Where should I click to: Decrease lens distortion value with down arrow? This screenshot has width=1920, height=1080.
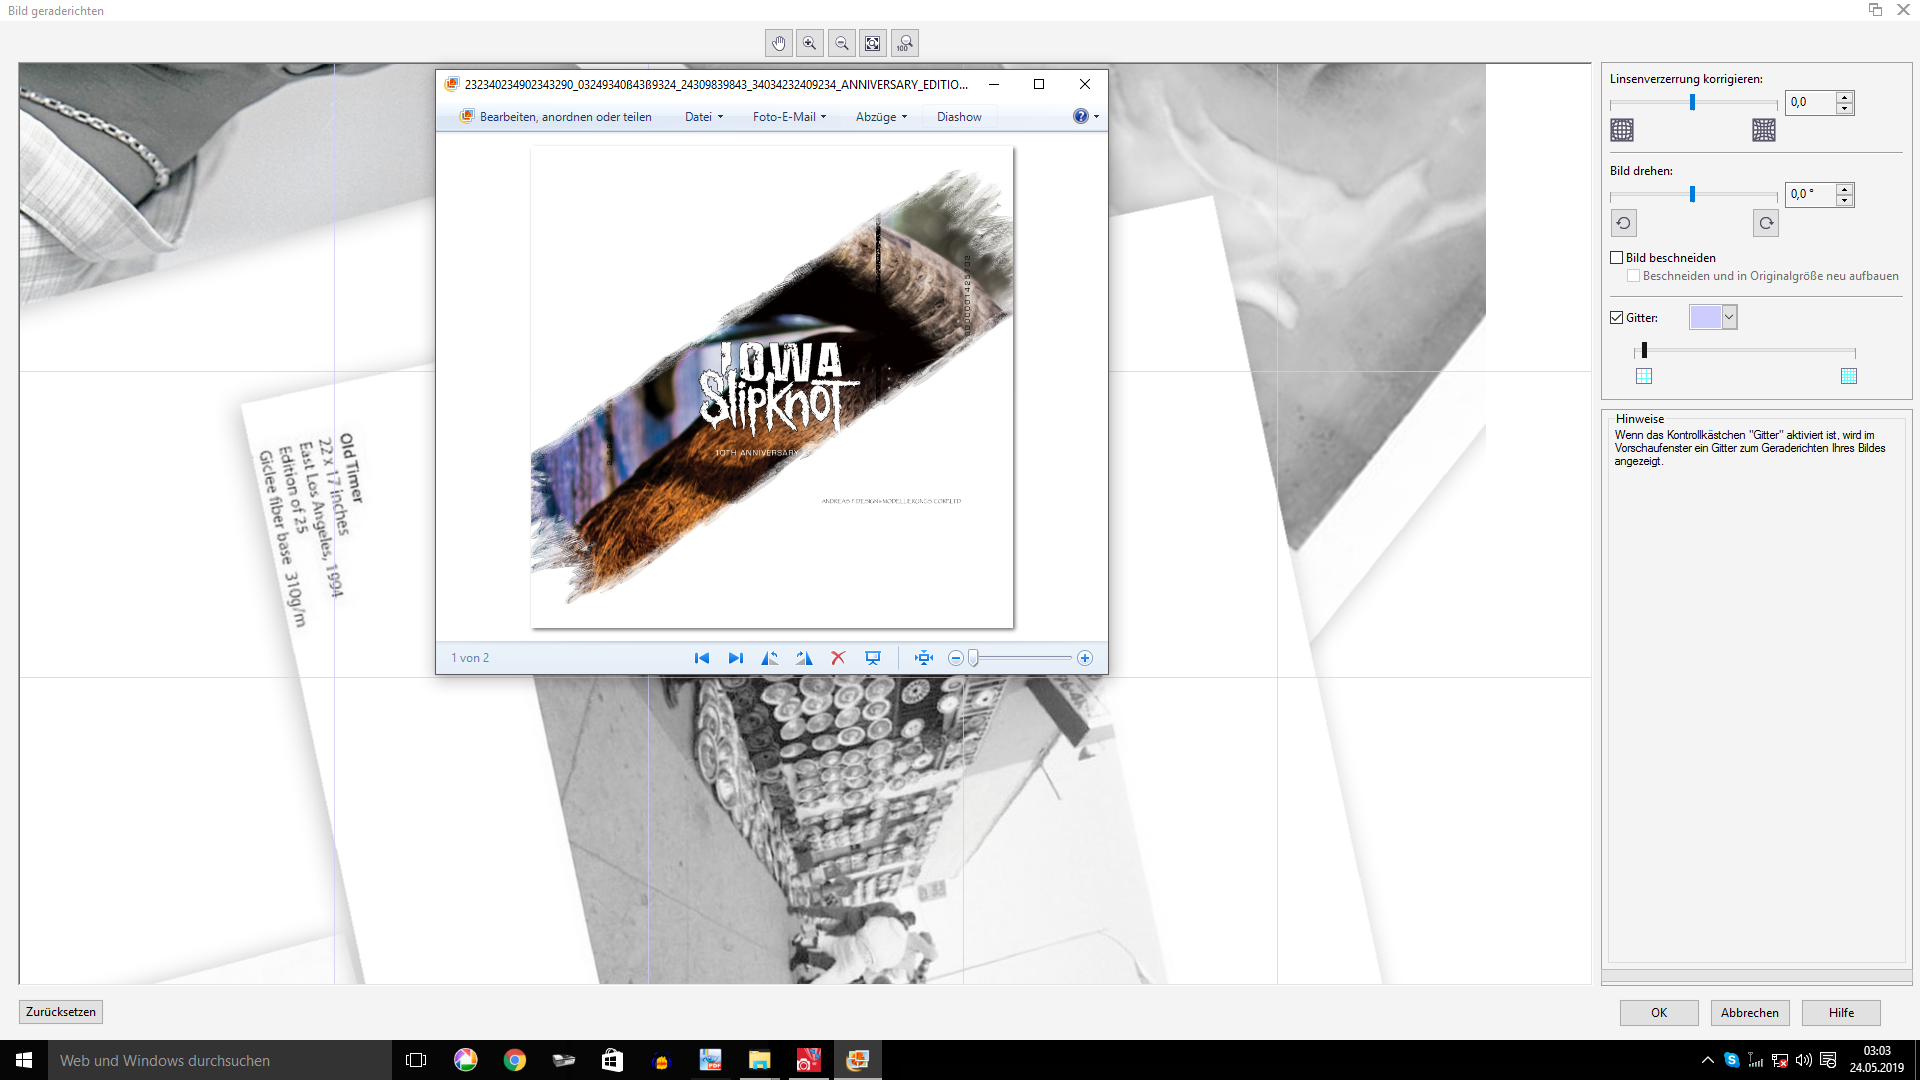1845,108
